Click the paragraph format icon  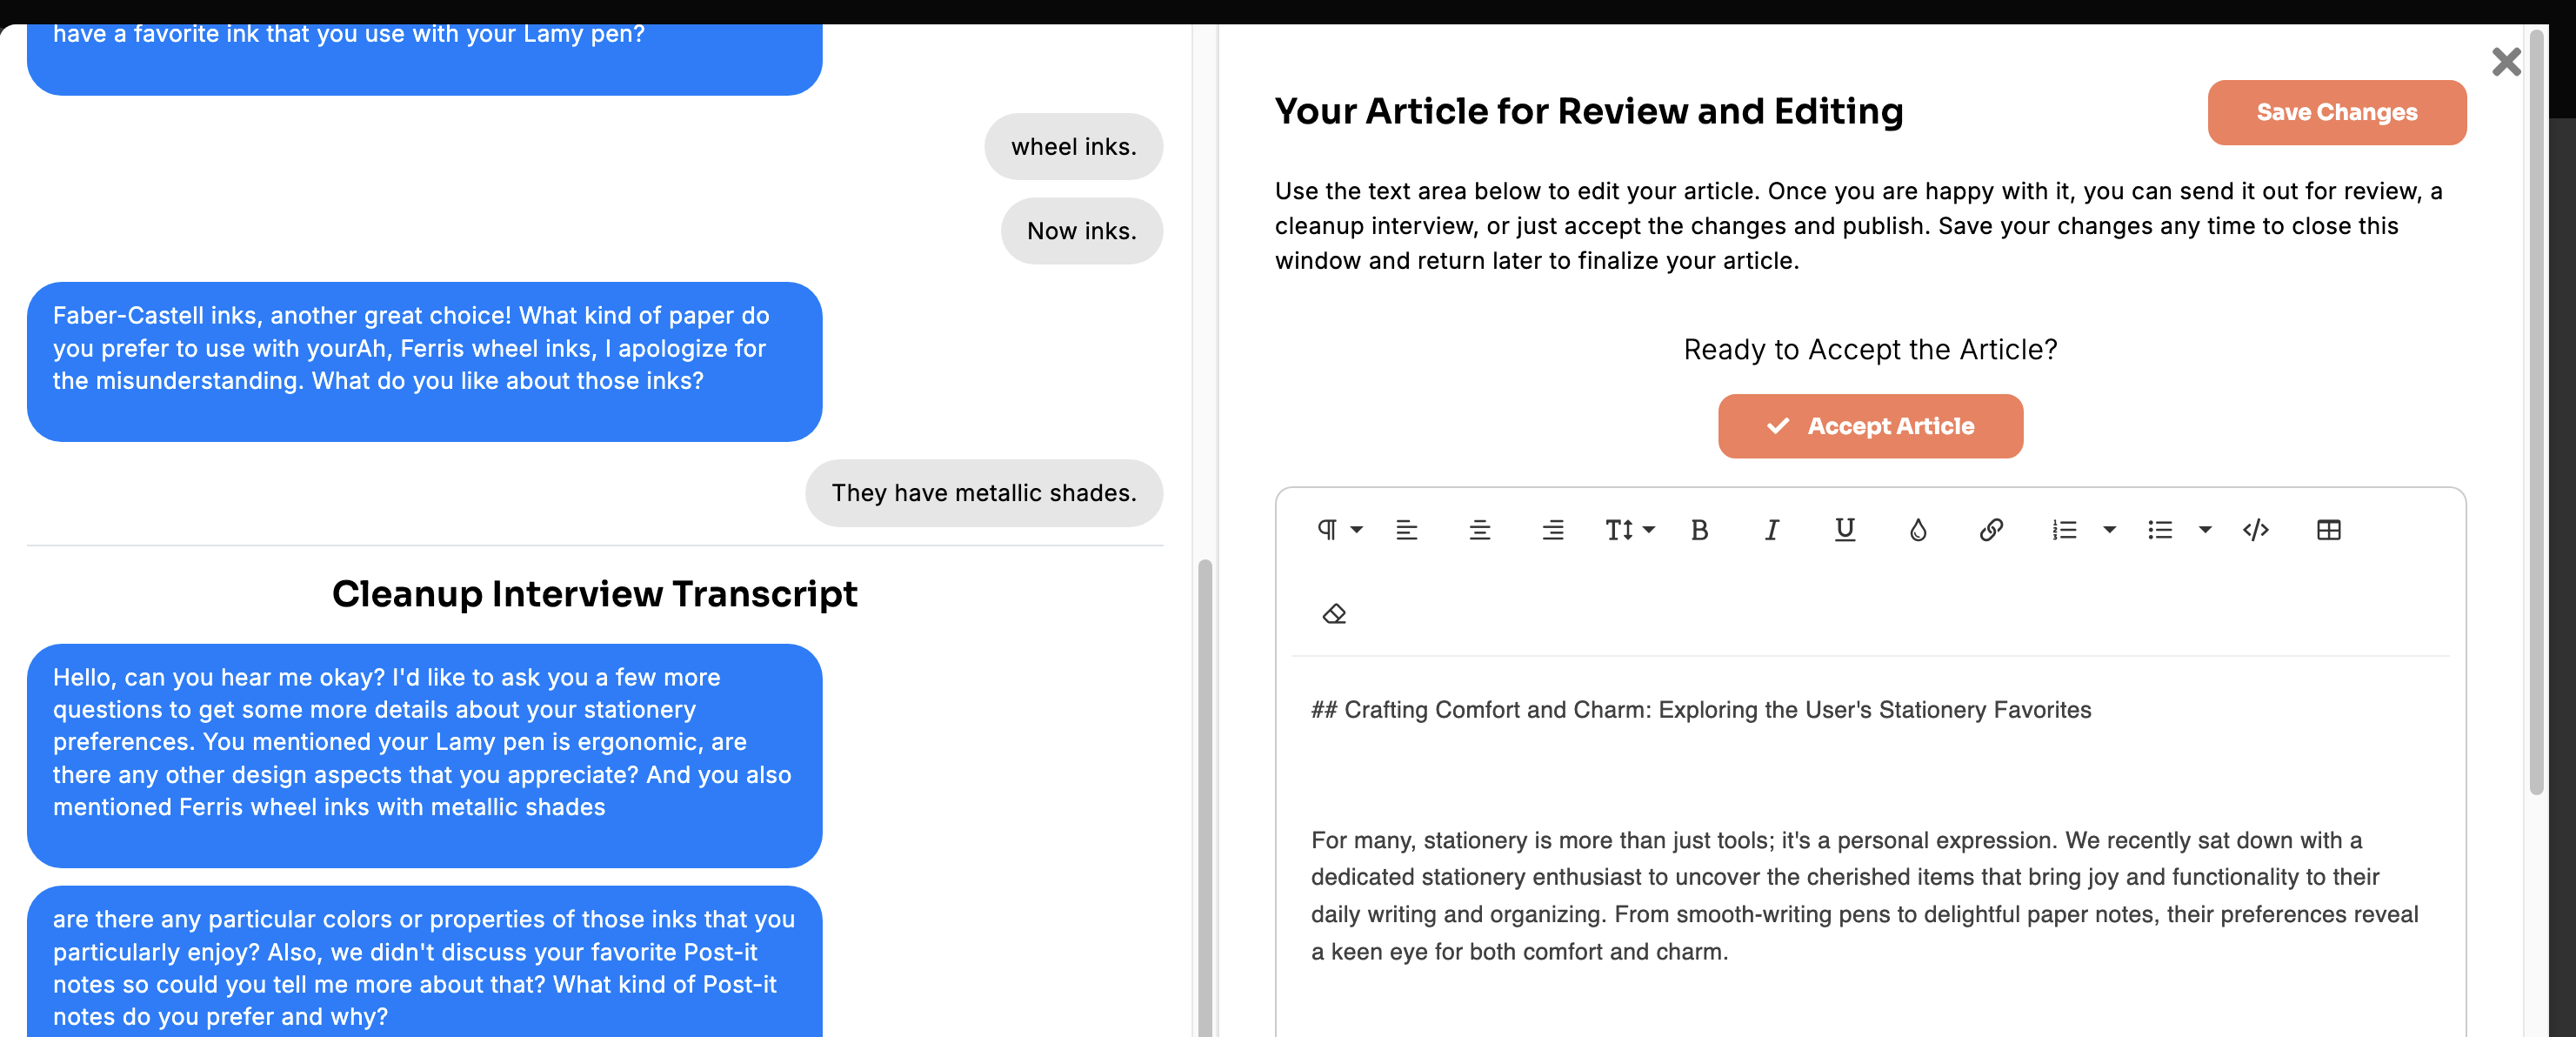coord(1327,530)
